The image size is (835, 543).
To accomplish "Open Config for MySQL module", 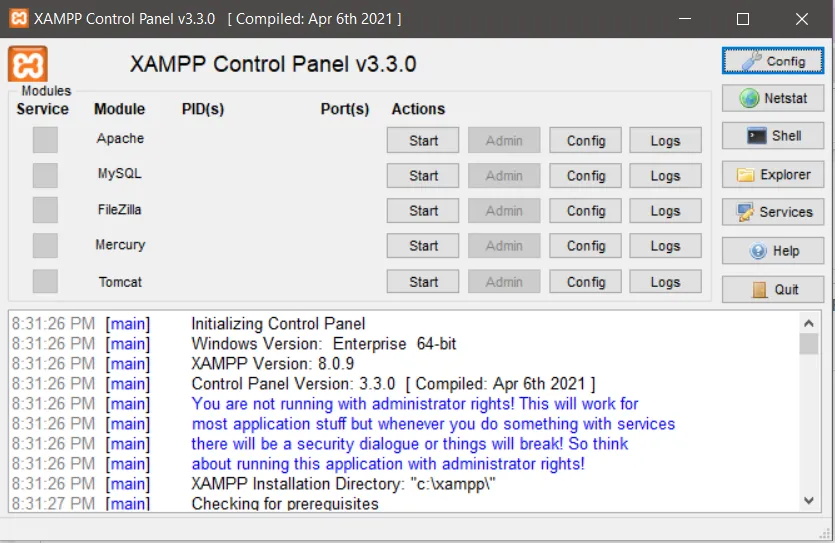I will click(585, 176).
